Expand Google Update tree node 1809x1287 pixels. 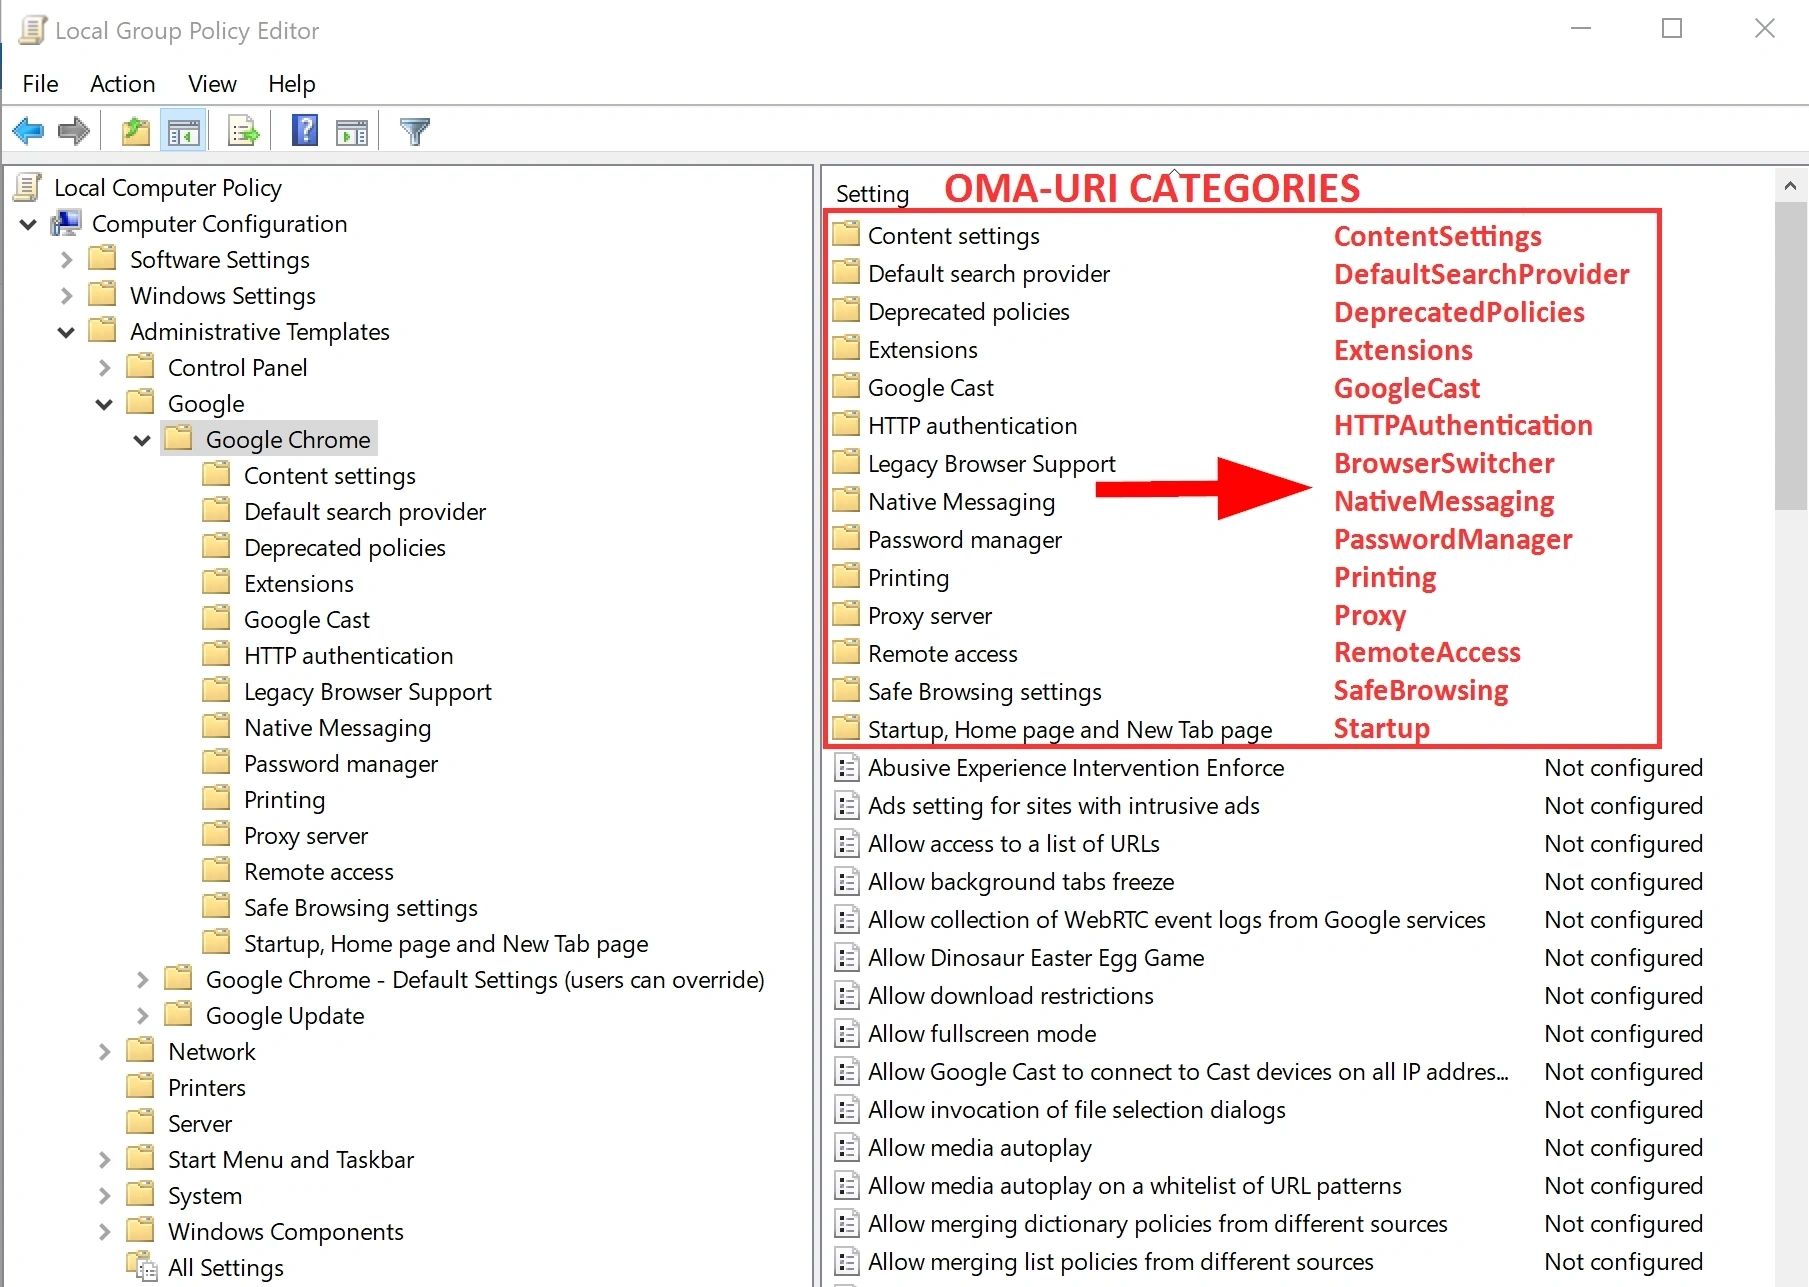(x=142, y=1016)
